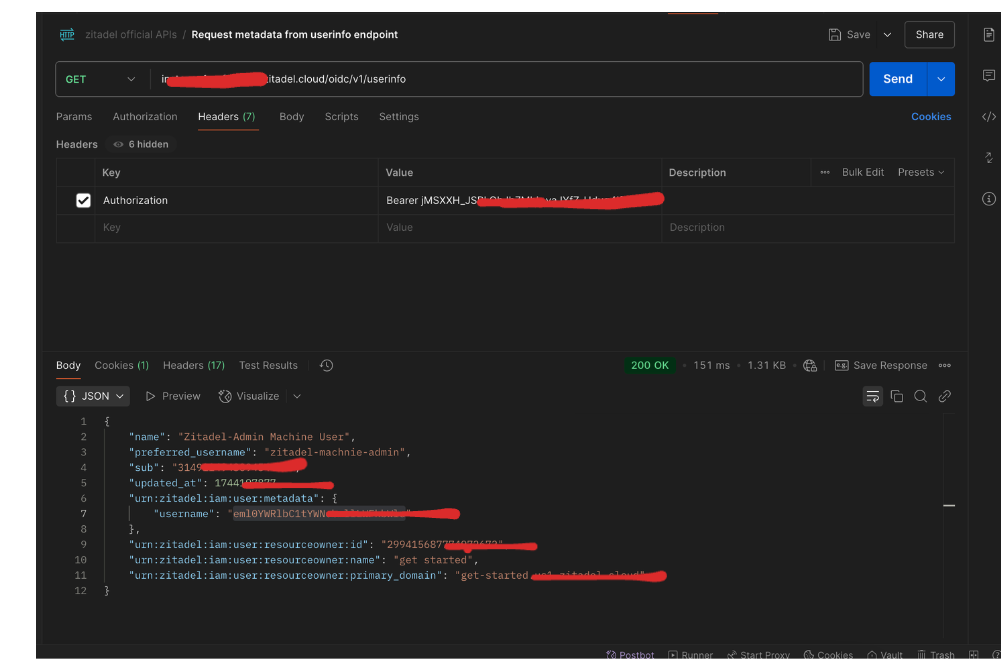Search the response body magnifier icon

click(x=920, y=397)
